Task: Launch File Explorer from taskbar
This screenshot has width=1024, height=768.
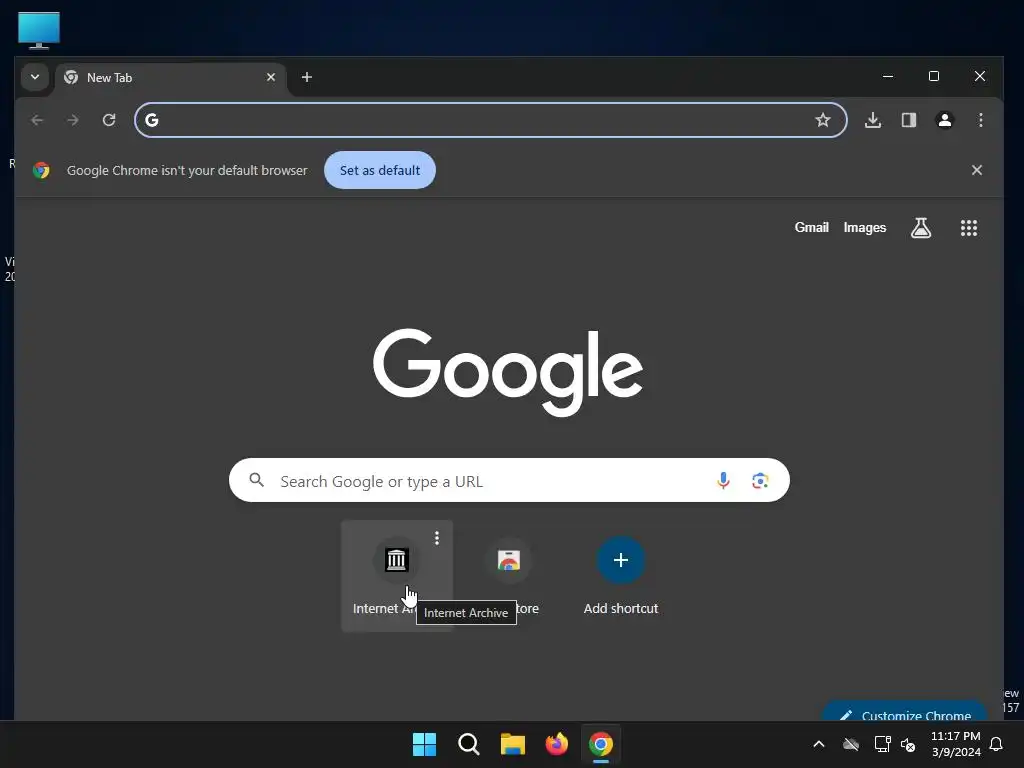Action: tap(513, 744)
